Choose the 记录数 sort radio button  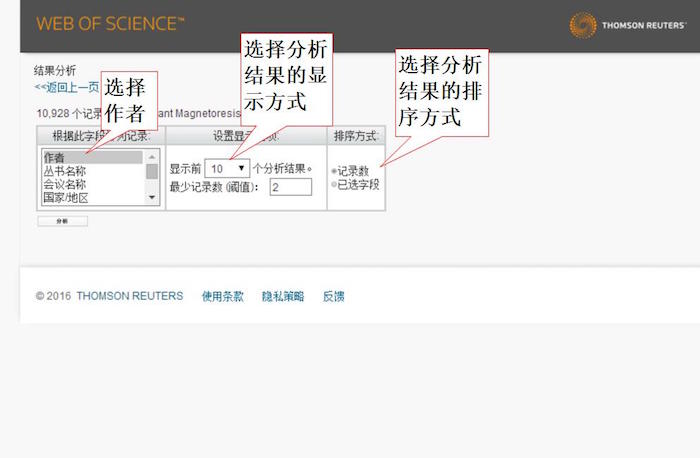334,171
